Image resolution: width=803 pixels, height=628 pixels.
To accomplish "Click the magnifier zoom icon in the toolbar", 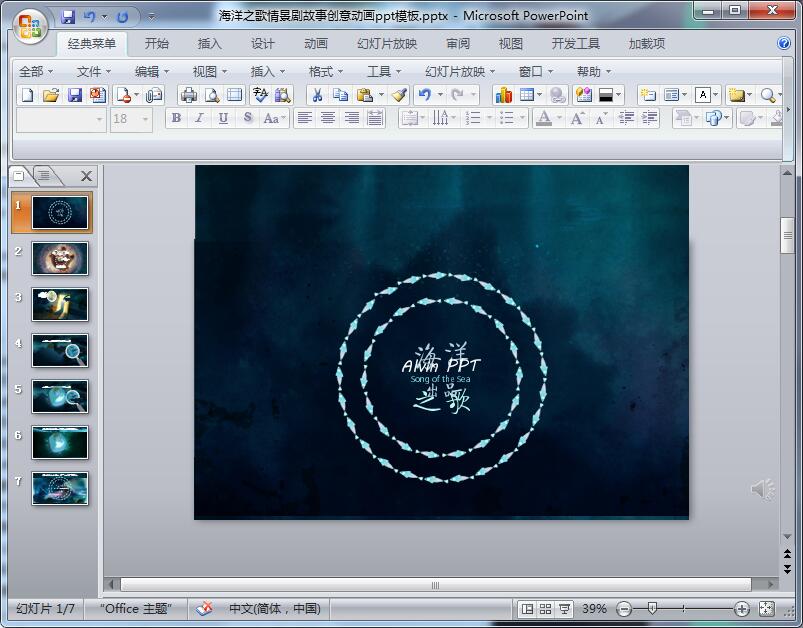I will 767,95.
